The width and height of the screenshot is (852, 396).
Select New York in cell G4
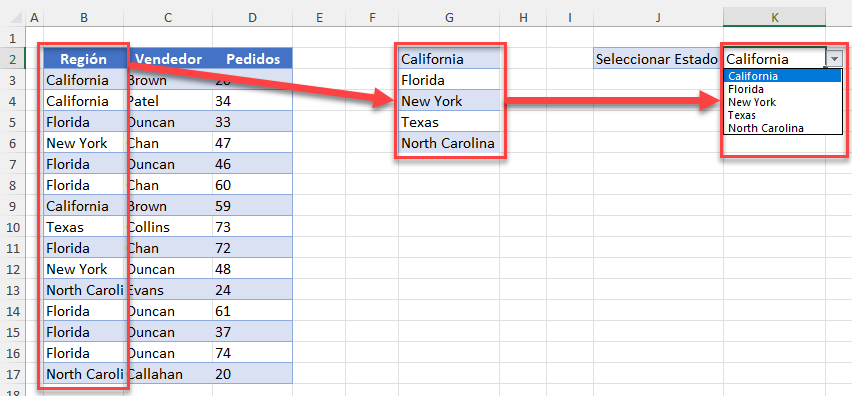pyautogui.click(x=449, y=101)
